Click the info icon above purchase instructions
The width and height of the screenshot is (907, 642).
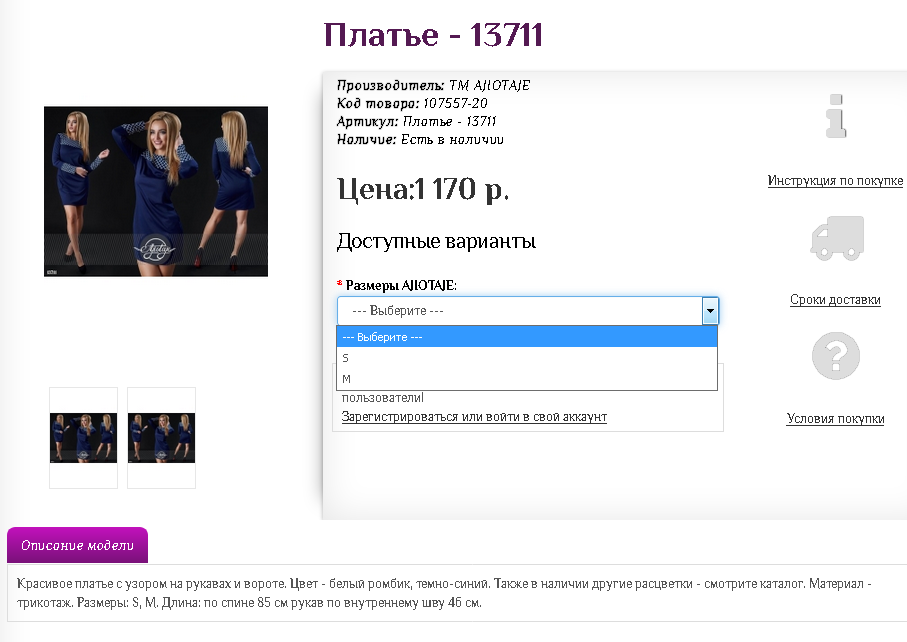pos(836,116)
